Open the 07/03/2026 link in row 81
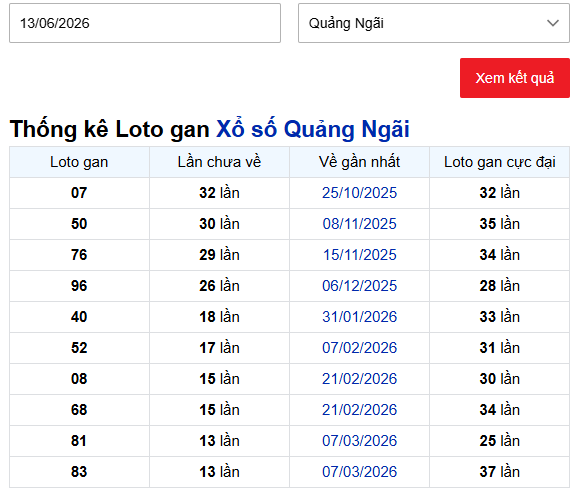The width and height of the screenshot is (577, 495). 360,441
